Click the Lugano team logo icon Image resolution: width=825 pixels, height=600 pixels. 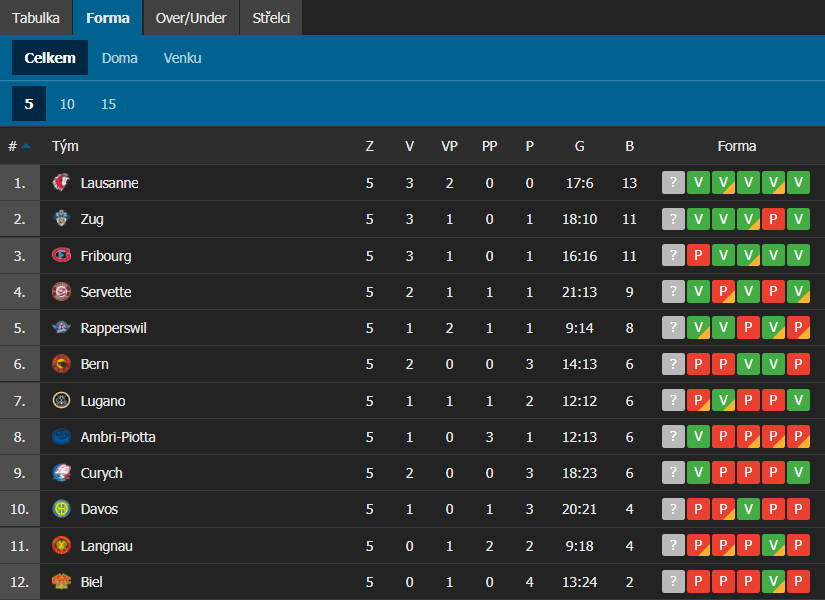click(62, 401)
